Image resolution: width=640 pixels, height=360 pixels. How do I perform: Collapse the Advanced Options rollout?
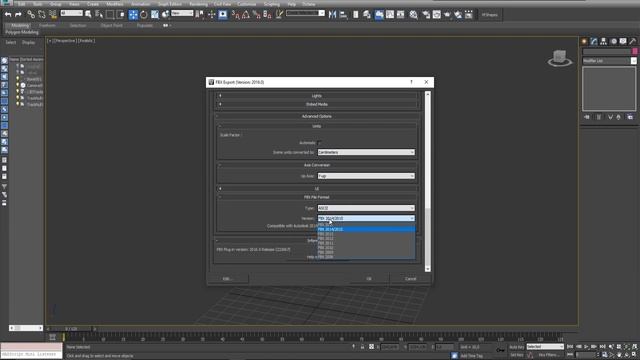[317, 116]
